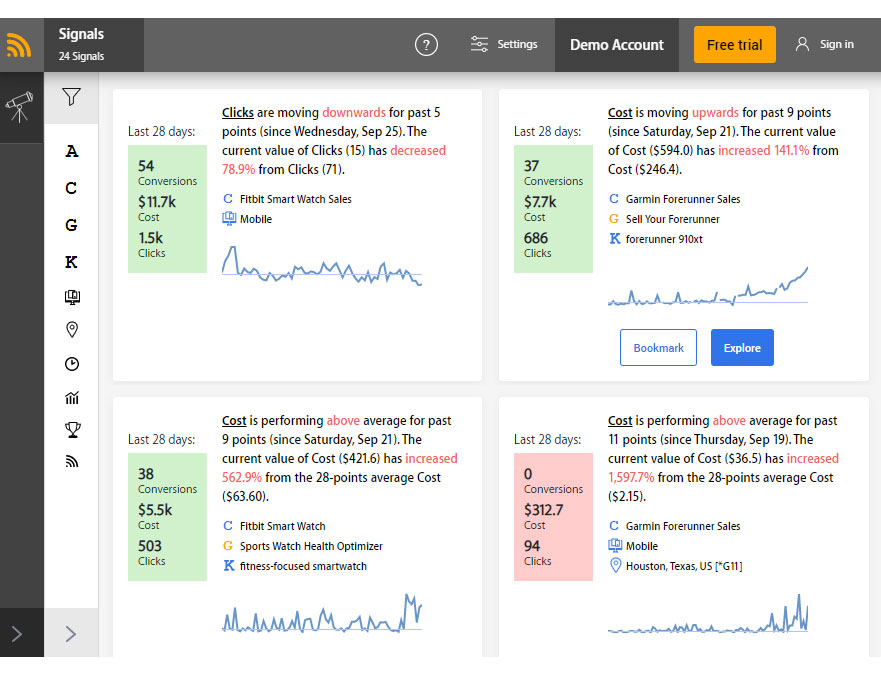Image resolution: width=881 pixels, height=677 pixels.
Task: Click the green stats box showing 38 Conversions
Action: point(167,517)
